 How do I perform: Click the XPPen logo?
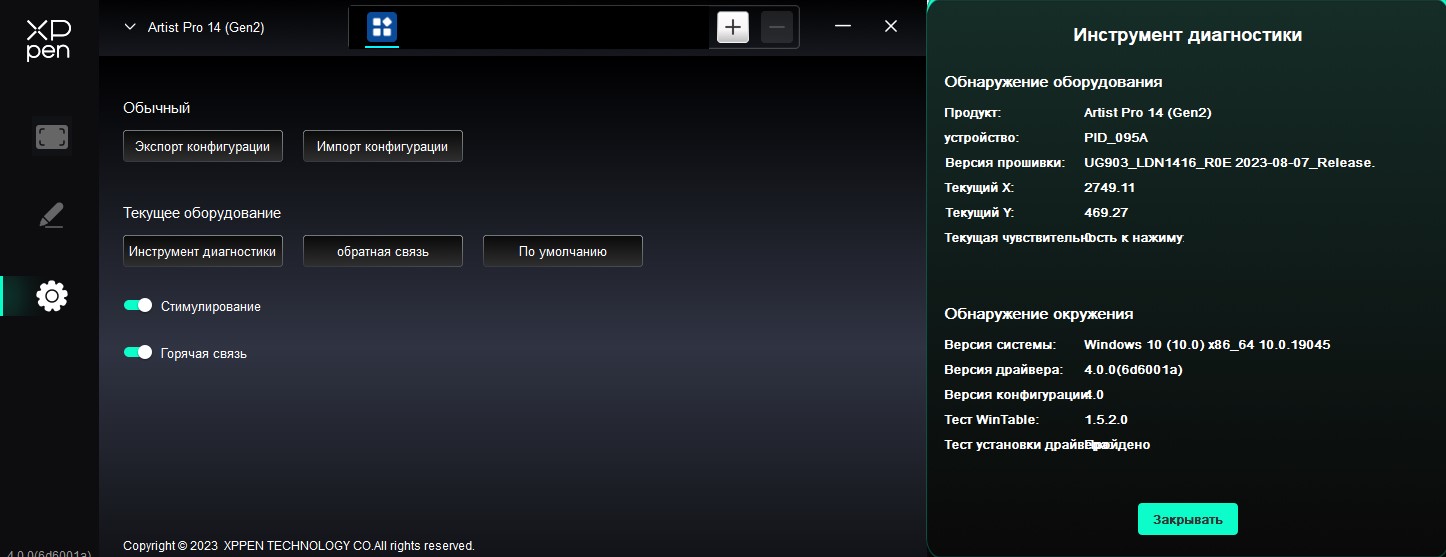(x=48, y=40)
